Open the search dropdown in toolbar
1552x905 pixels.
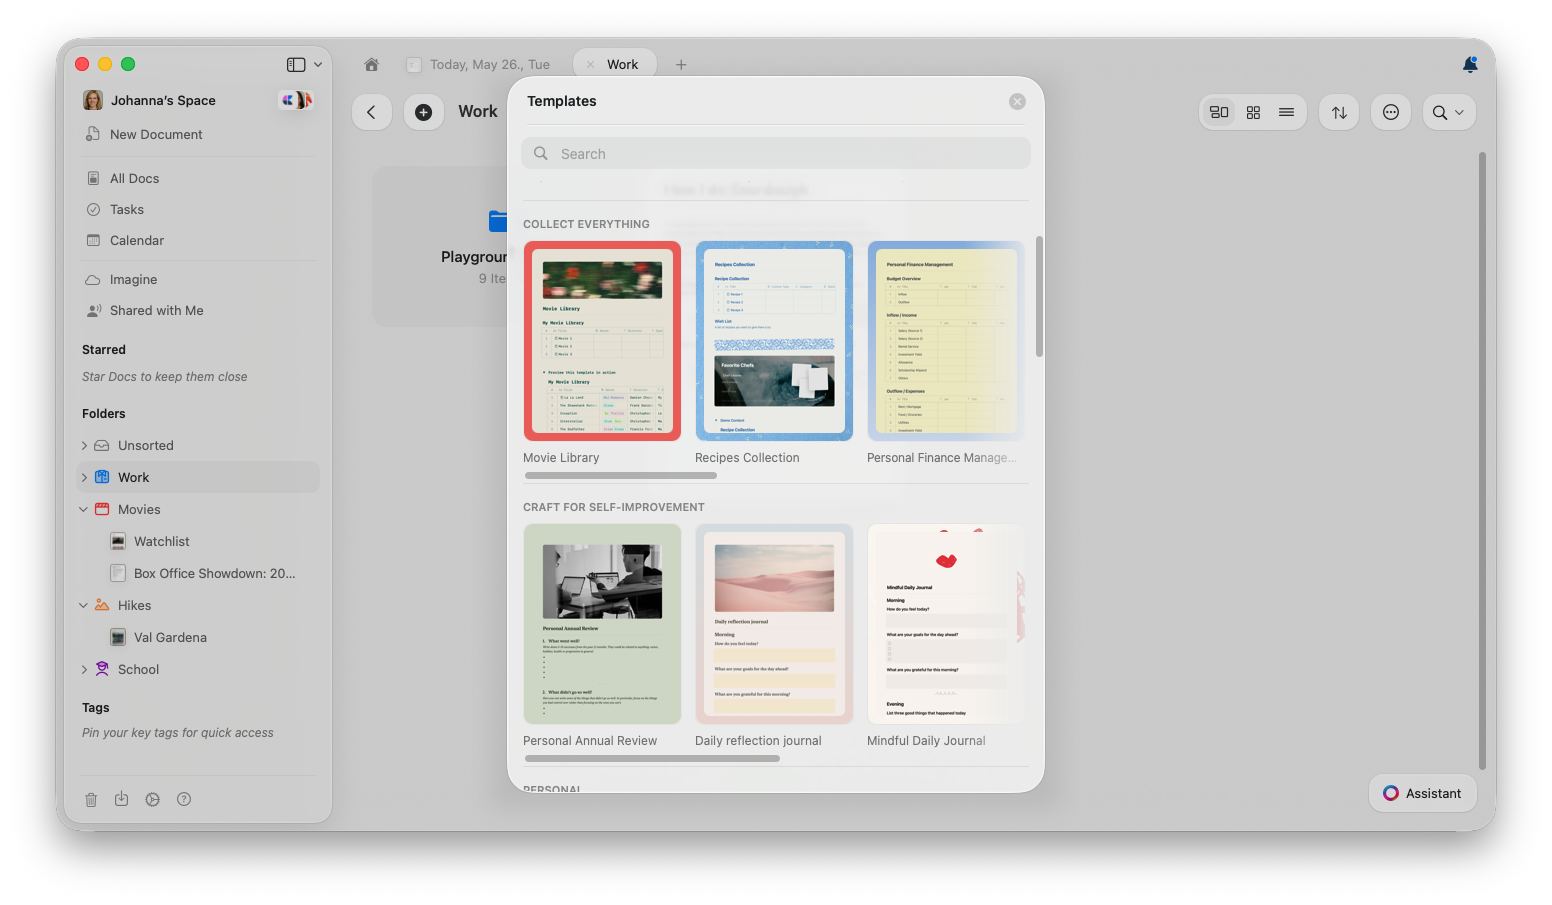point(1448,112)
